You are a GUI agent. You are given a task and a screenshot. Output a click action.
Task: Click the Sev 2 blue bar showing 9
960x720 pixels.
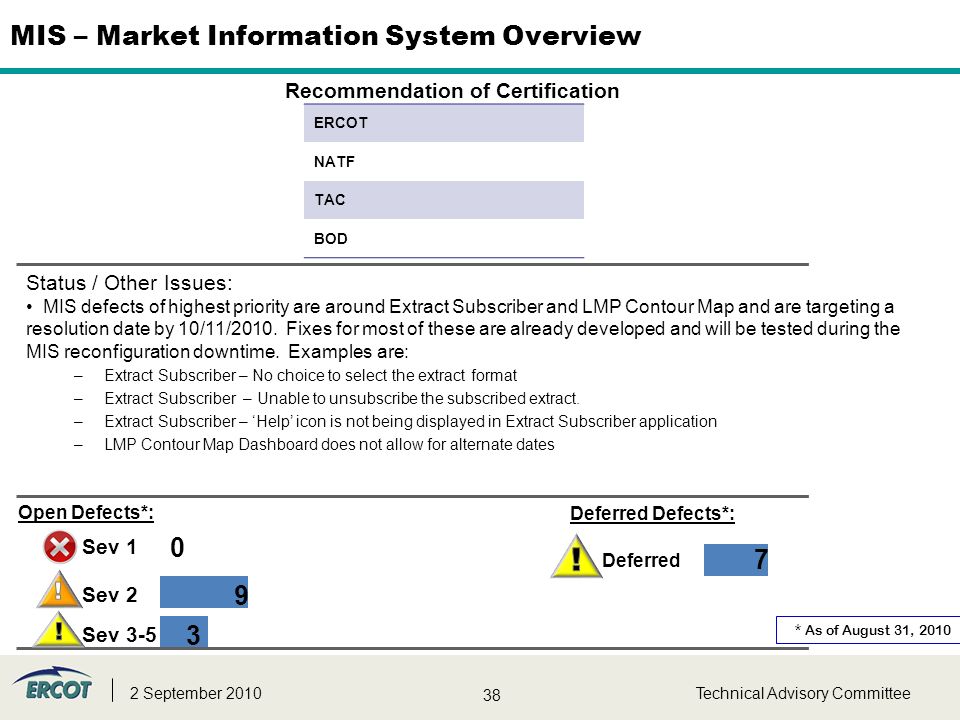point(204,592)
